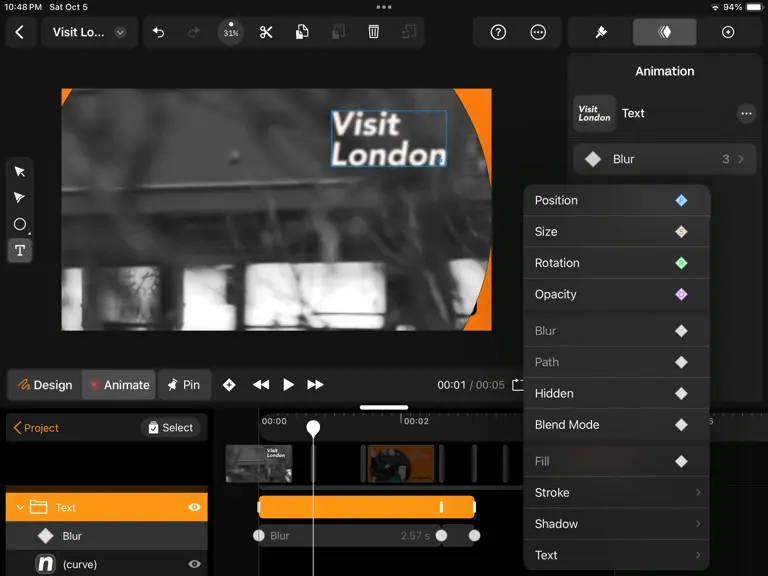
Task: Click the duplicate icon after the trash
Action: (409, 32)
